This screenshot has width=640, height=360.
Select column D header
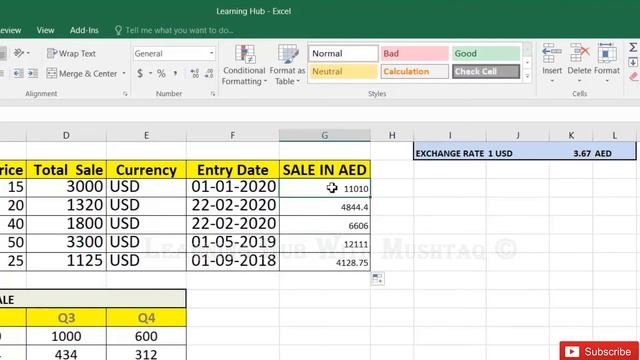66,135
